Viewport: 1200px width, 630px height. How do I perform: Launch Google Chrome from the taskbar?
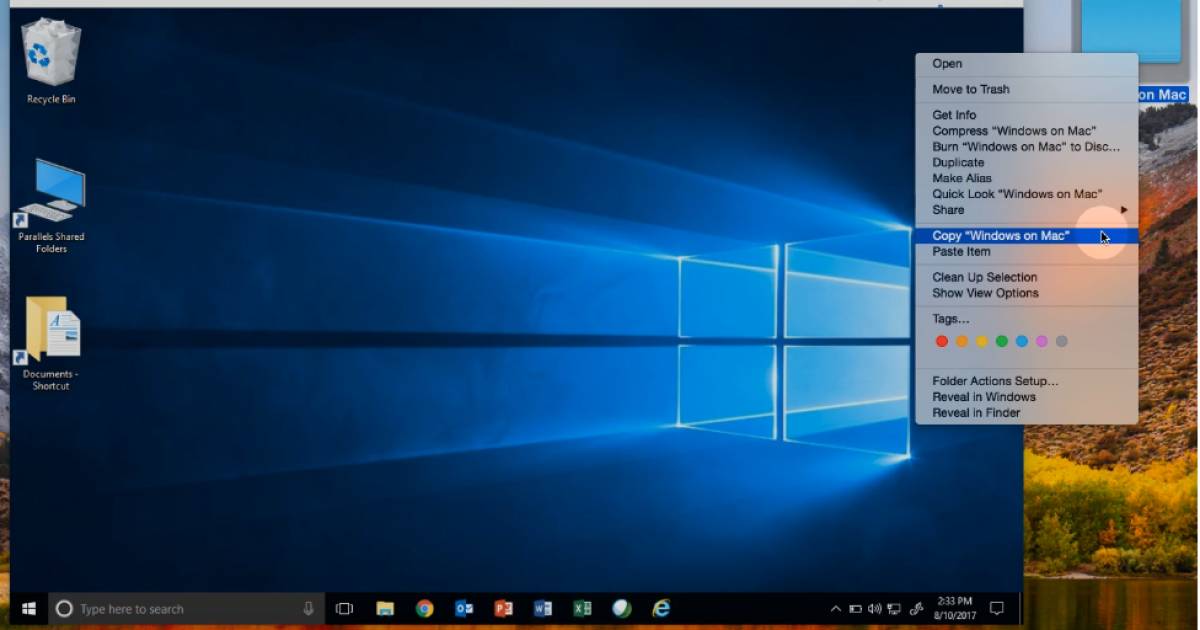425,608
